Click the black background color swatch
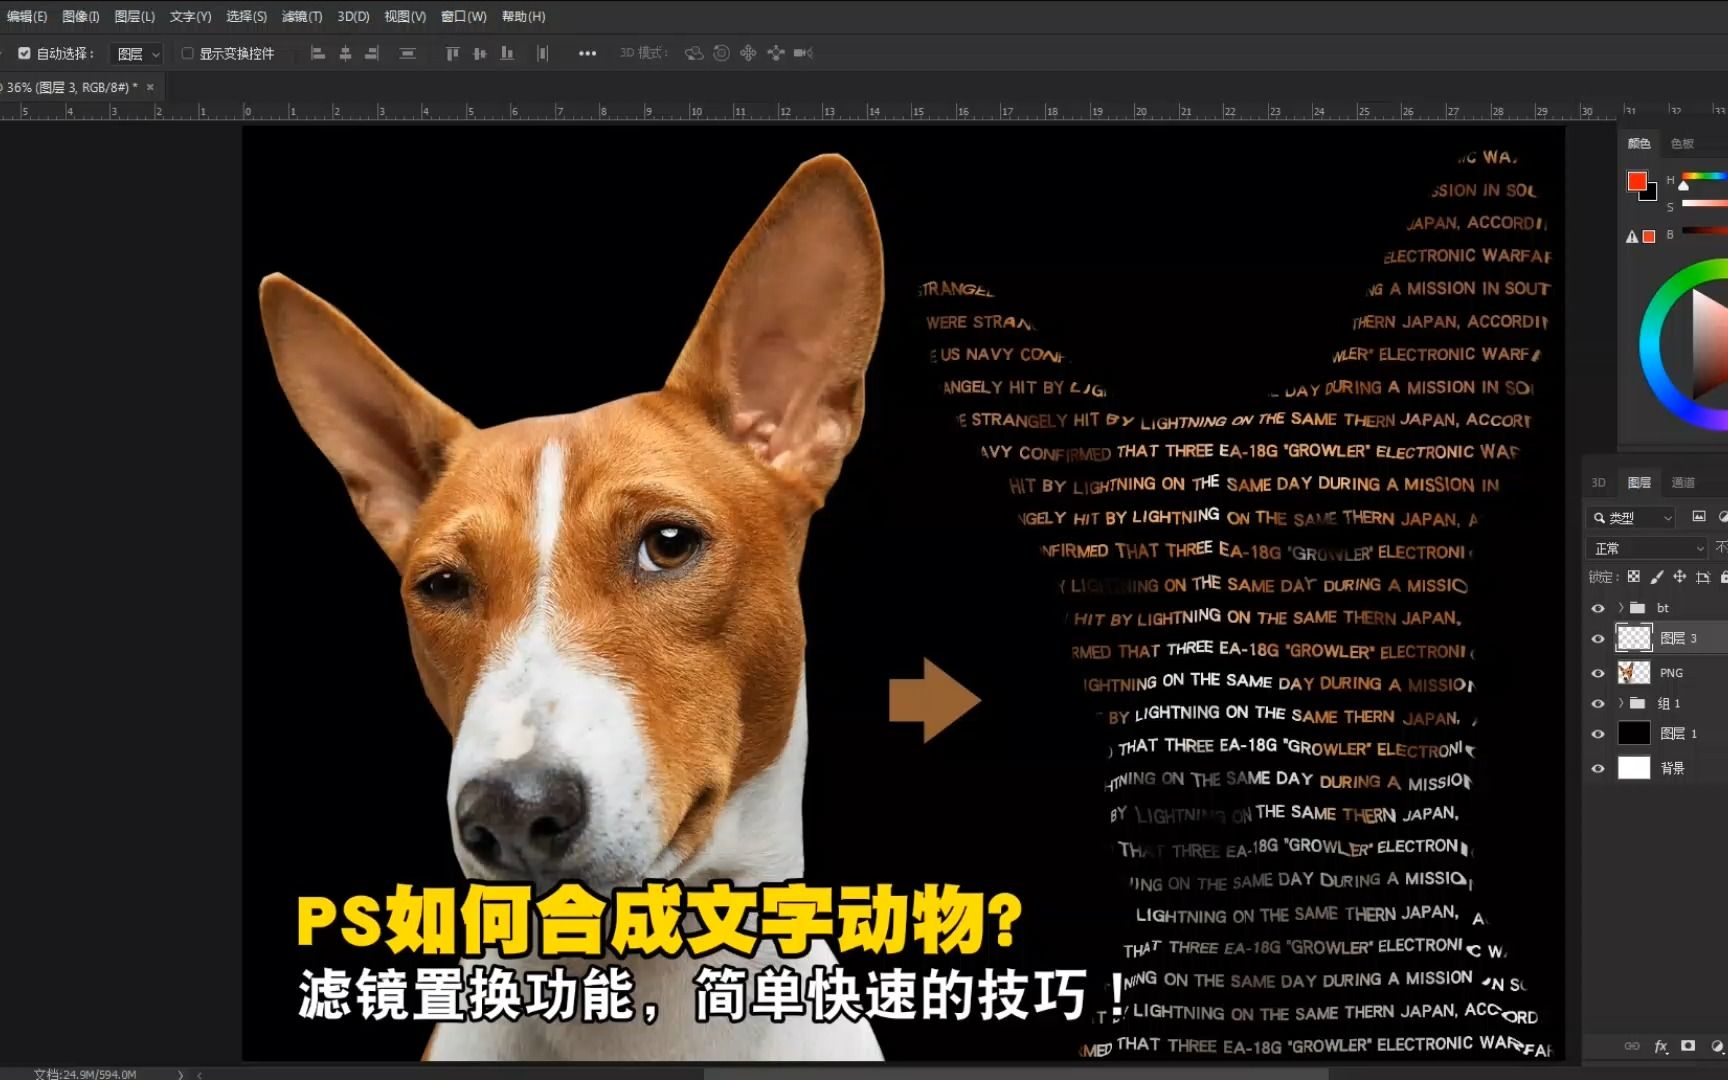Image resolution: width=1728 pixels, height=1080 pixels. tap(1652, 195)
